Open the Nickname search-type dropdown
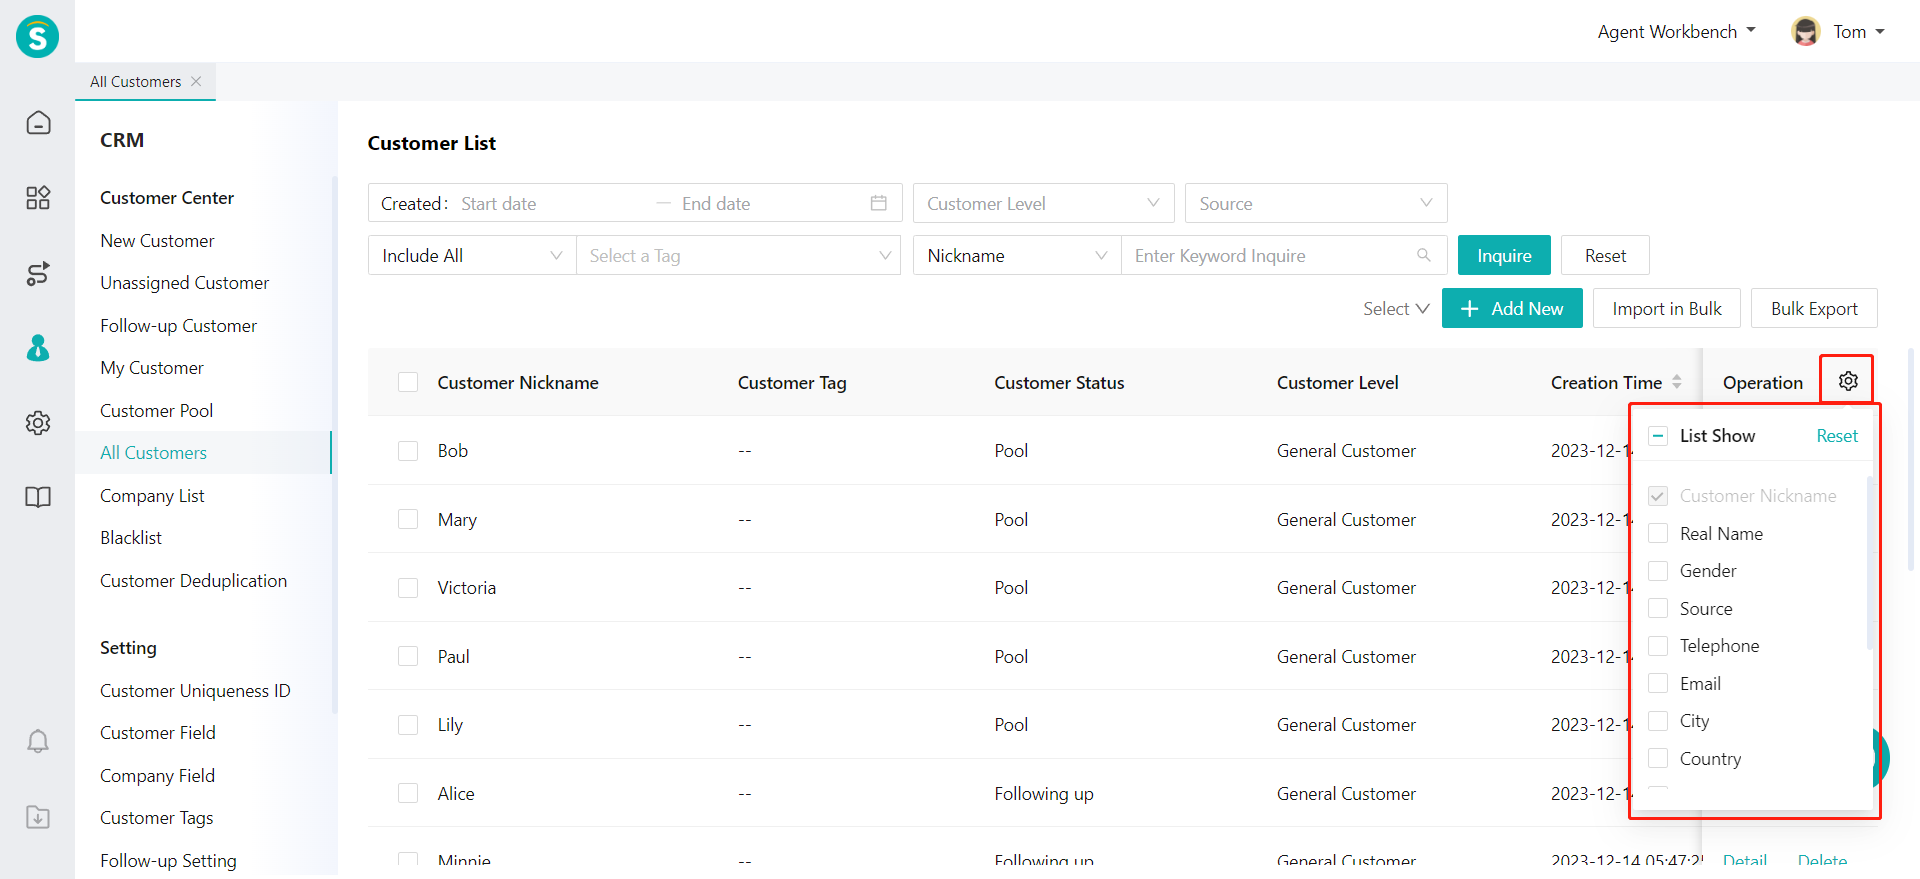The width and height of the screenshot is (1920, 879). pos(1017,255)
